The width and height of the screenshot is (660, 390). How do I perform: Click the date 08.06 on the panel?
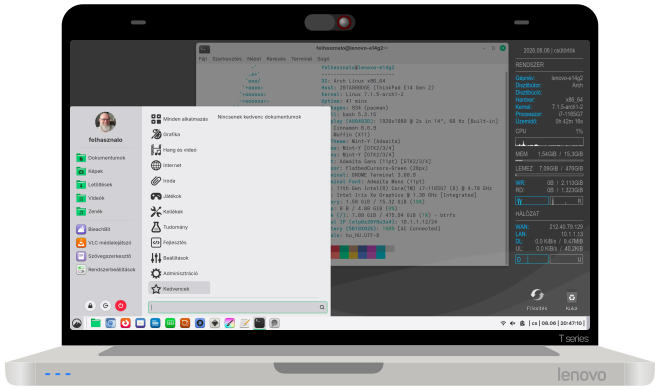pos(548,323)
